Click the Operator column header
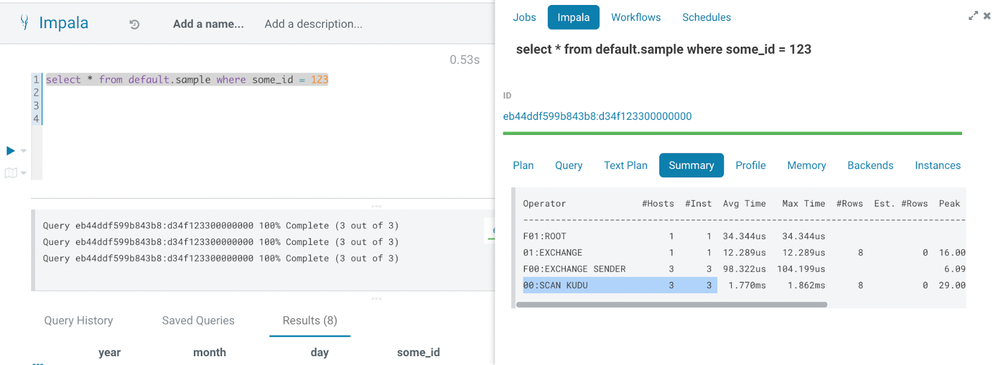The image size is (998, 365). point(544,204)
